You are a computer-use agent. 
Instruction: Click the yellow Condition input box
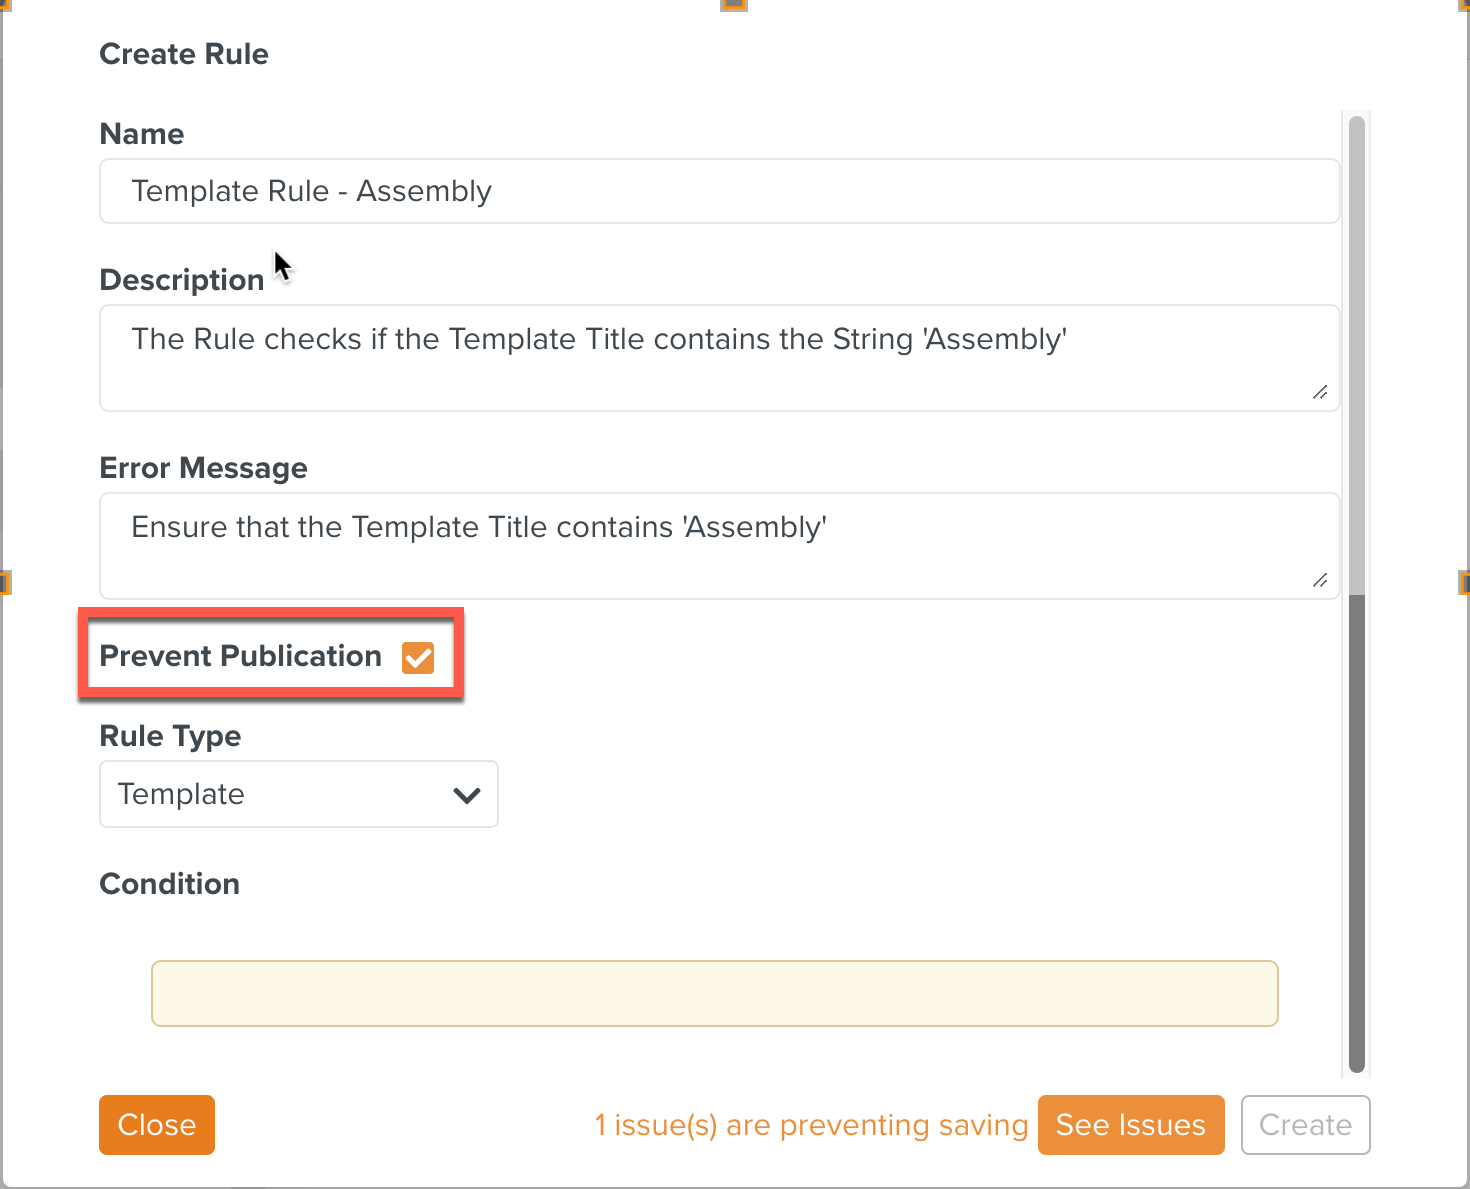click(x=714, y=993)
